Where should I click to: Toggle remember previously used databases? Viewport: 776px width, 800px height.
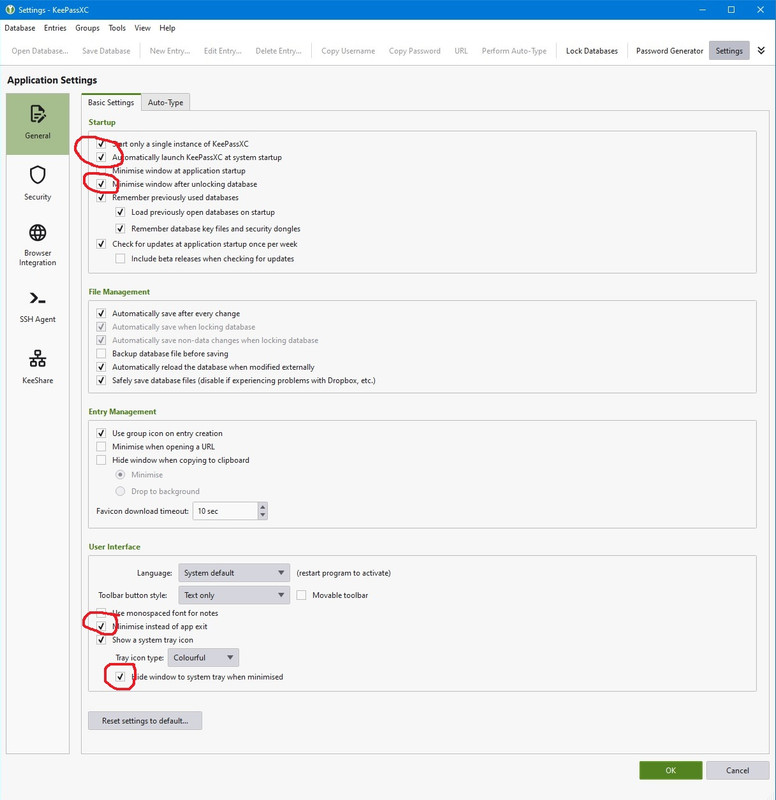click(101, 197)
